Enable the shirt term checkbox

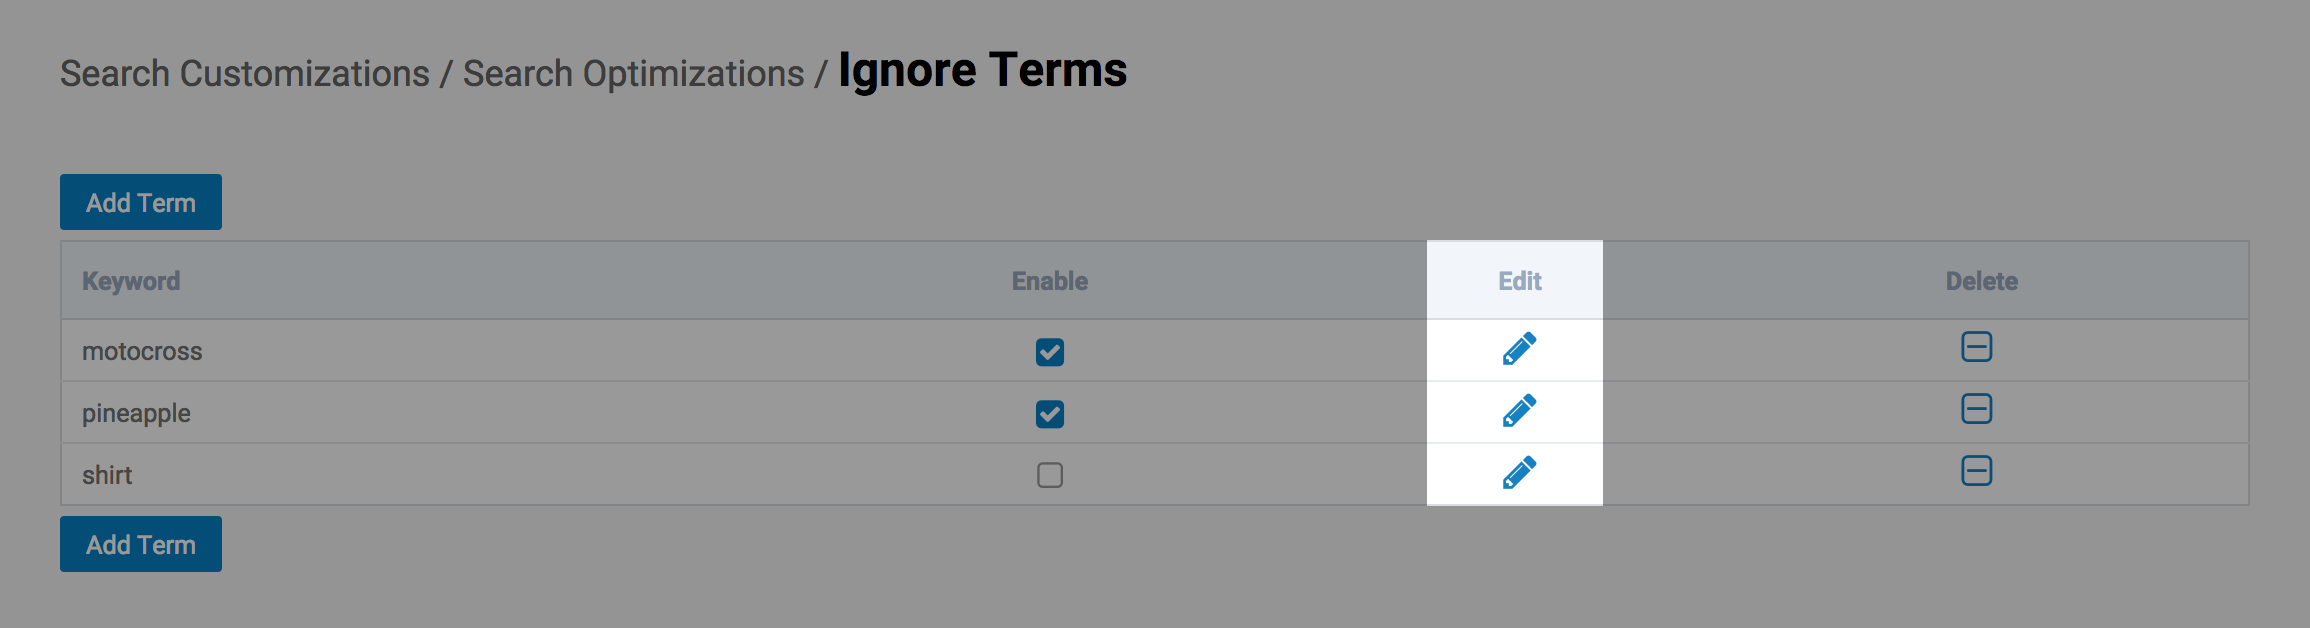[1049, 475]
